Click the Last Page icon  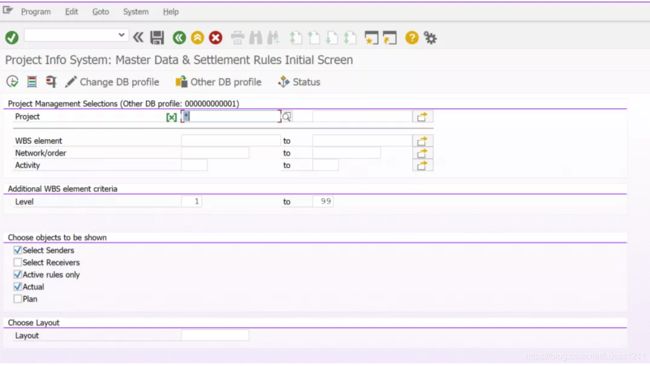350,38
